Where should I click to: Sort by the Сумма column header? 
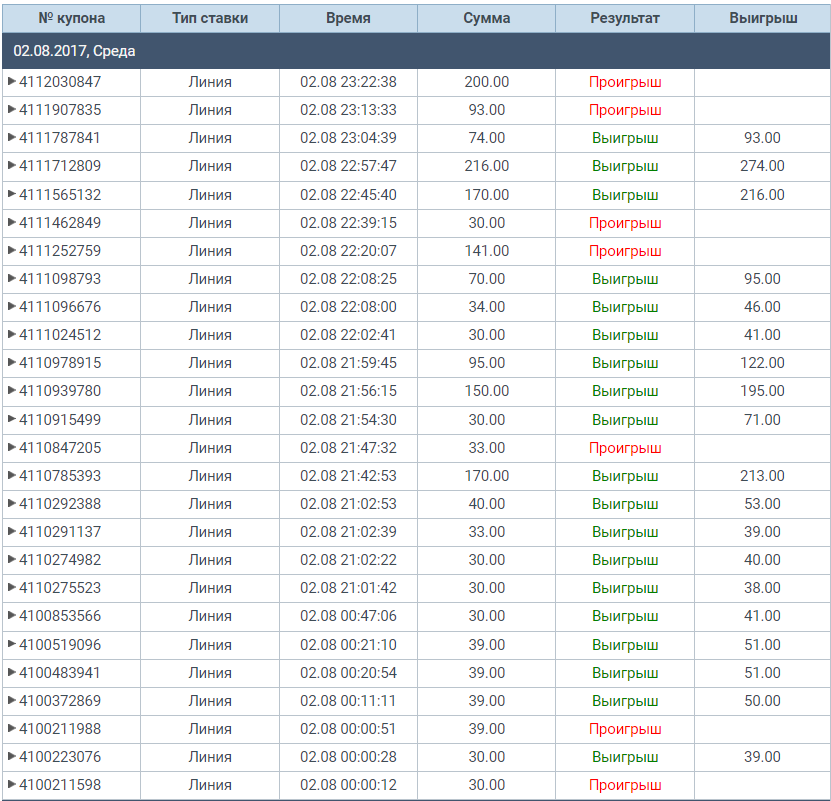point(487,18)
